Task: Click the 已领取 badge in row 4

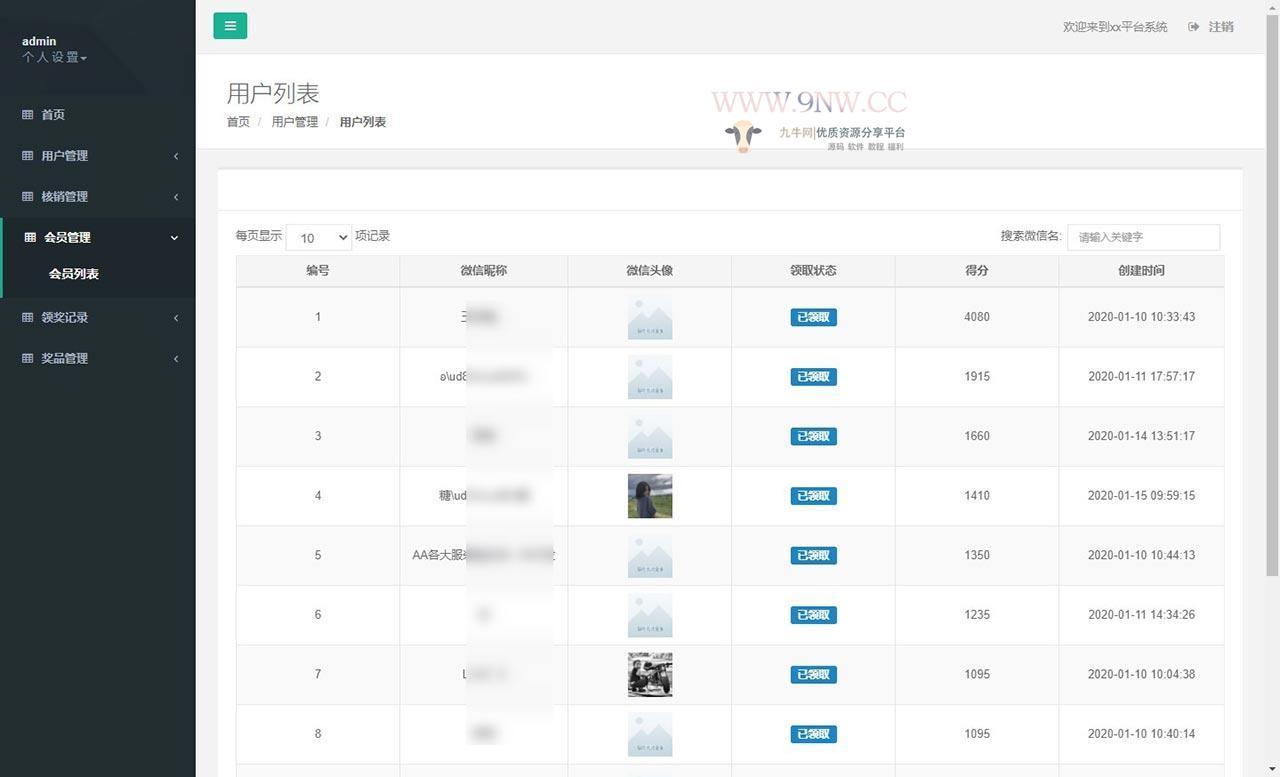Action: (x=813, y=496)
